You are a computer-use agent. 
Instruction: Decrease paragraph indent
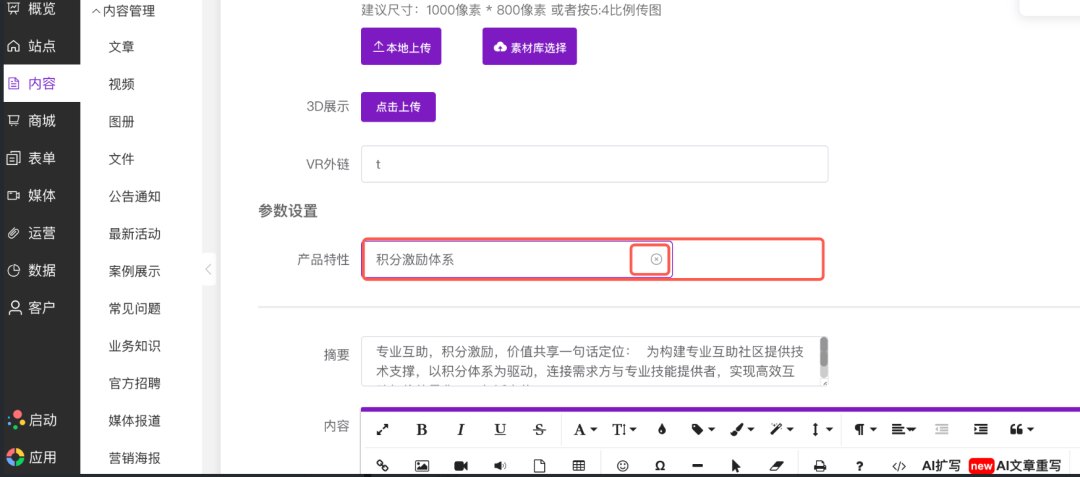[942, 430]
